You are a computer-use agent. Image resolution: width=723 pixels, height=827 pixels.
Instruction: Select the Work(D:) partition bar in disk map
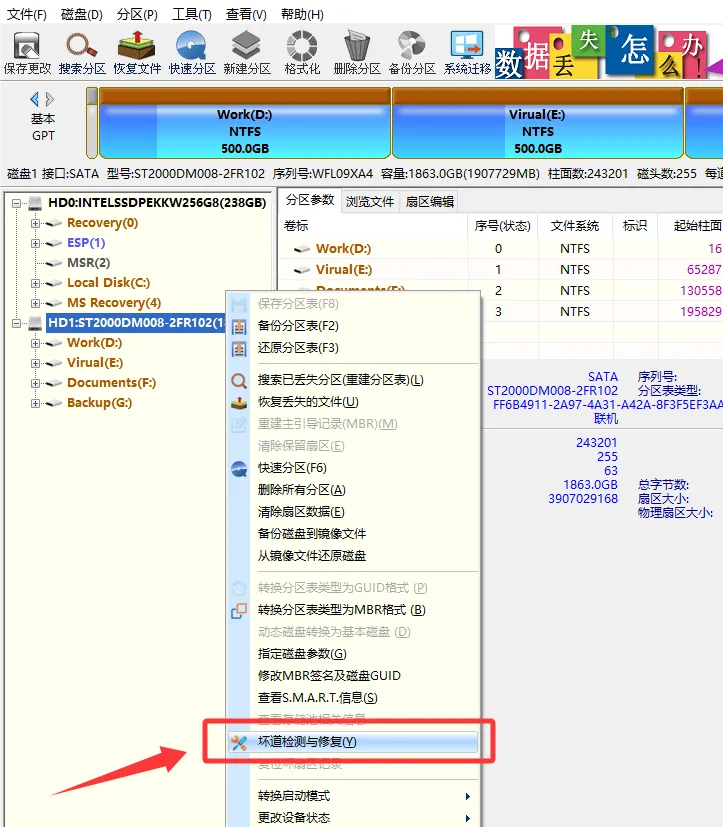[245, 123]
